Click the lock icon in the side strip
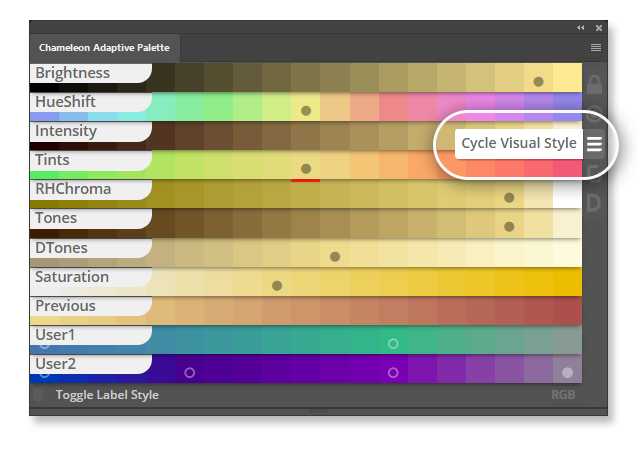Viewport: 638px width, 454px height. tap(594, 85)
